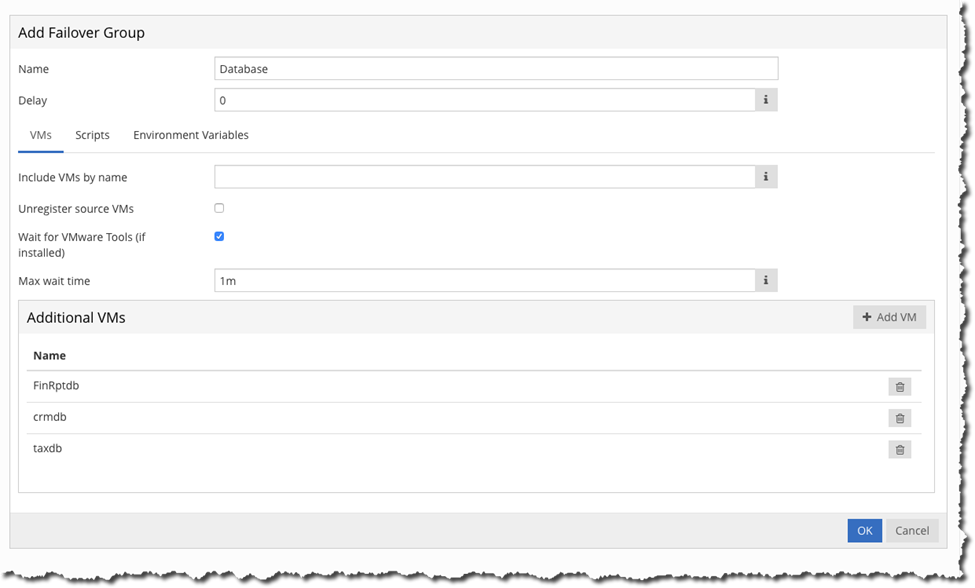Click the info icon beside Delay field
Screen dimensions: 975x588
pos(766,100)
